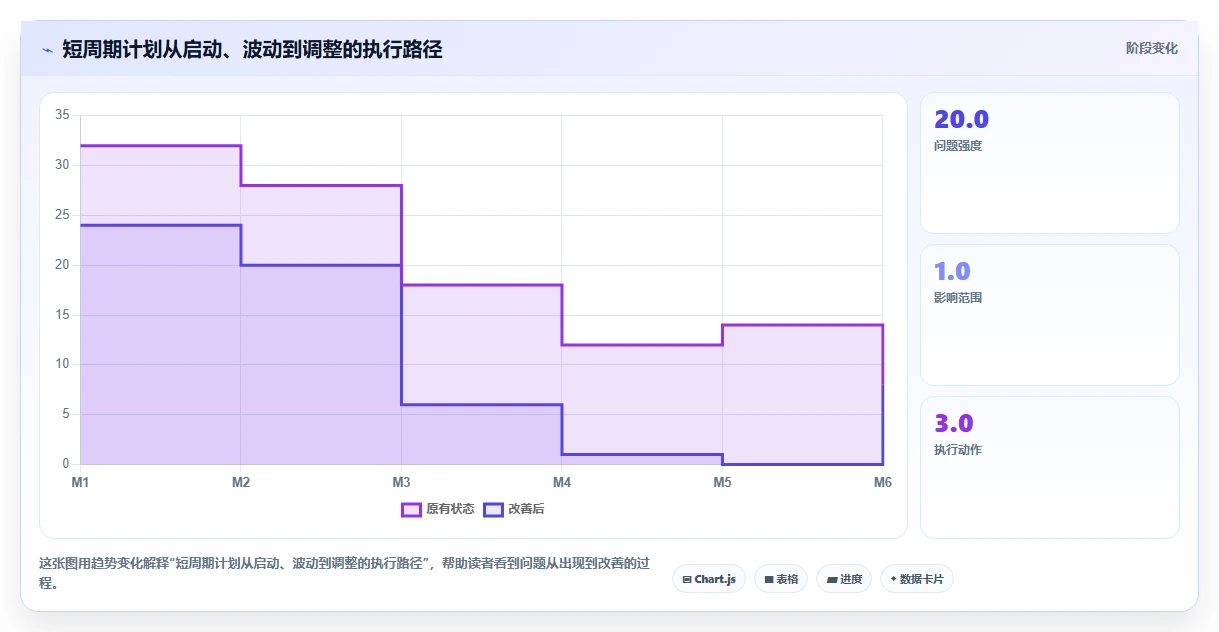Select the 进度 tag
Image resolution: width=1219 pixels, height=632 pixels.
(x=844, y=579)
